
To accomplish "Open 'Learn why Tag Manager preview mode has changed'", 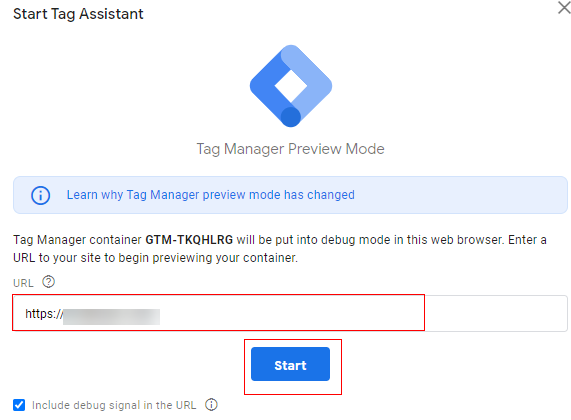I will point(210,195).
